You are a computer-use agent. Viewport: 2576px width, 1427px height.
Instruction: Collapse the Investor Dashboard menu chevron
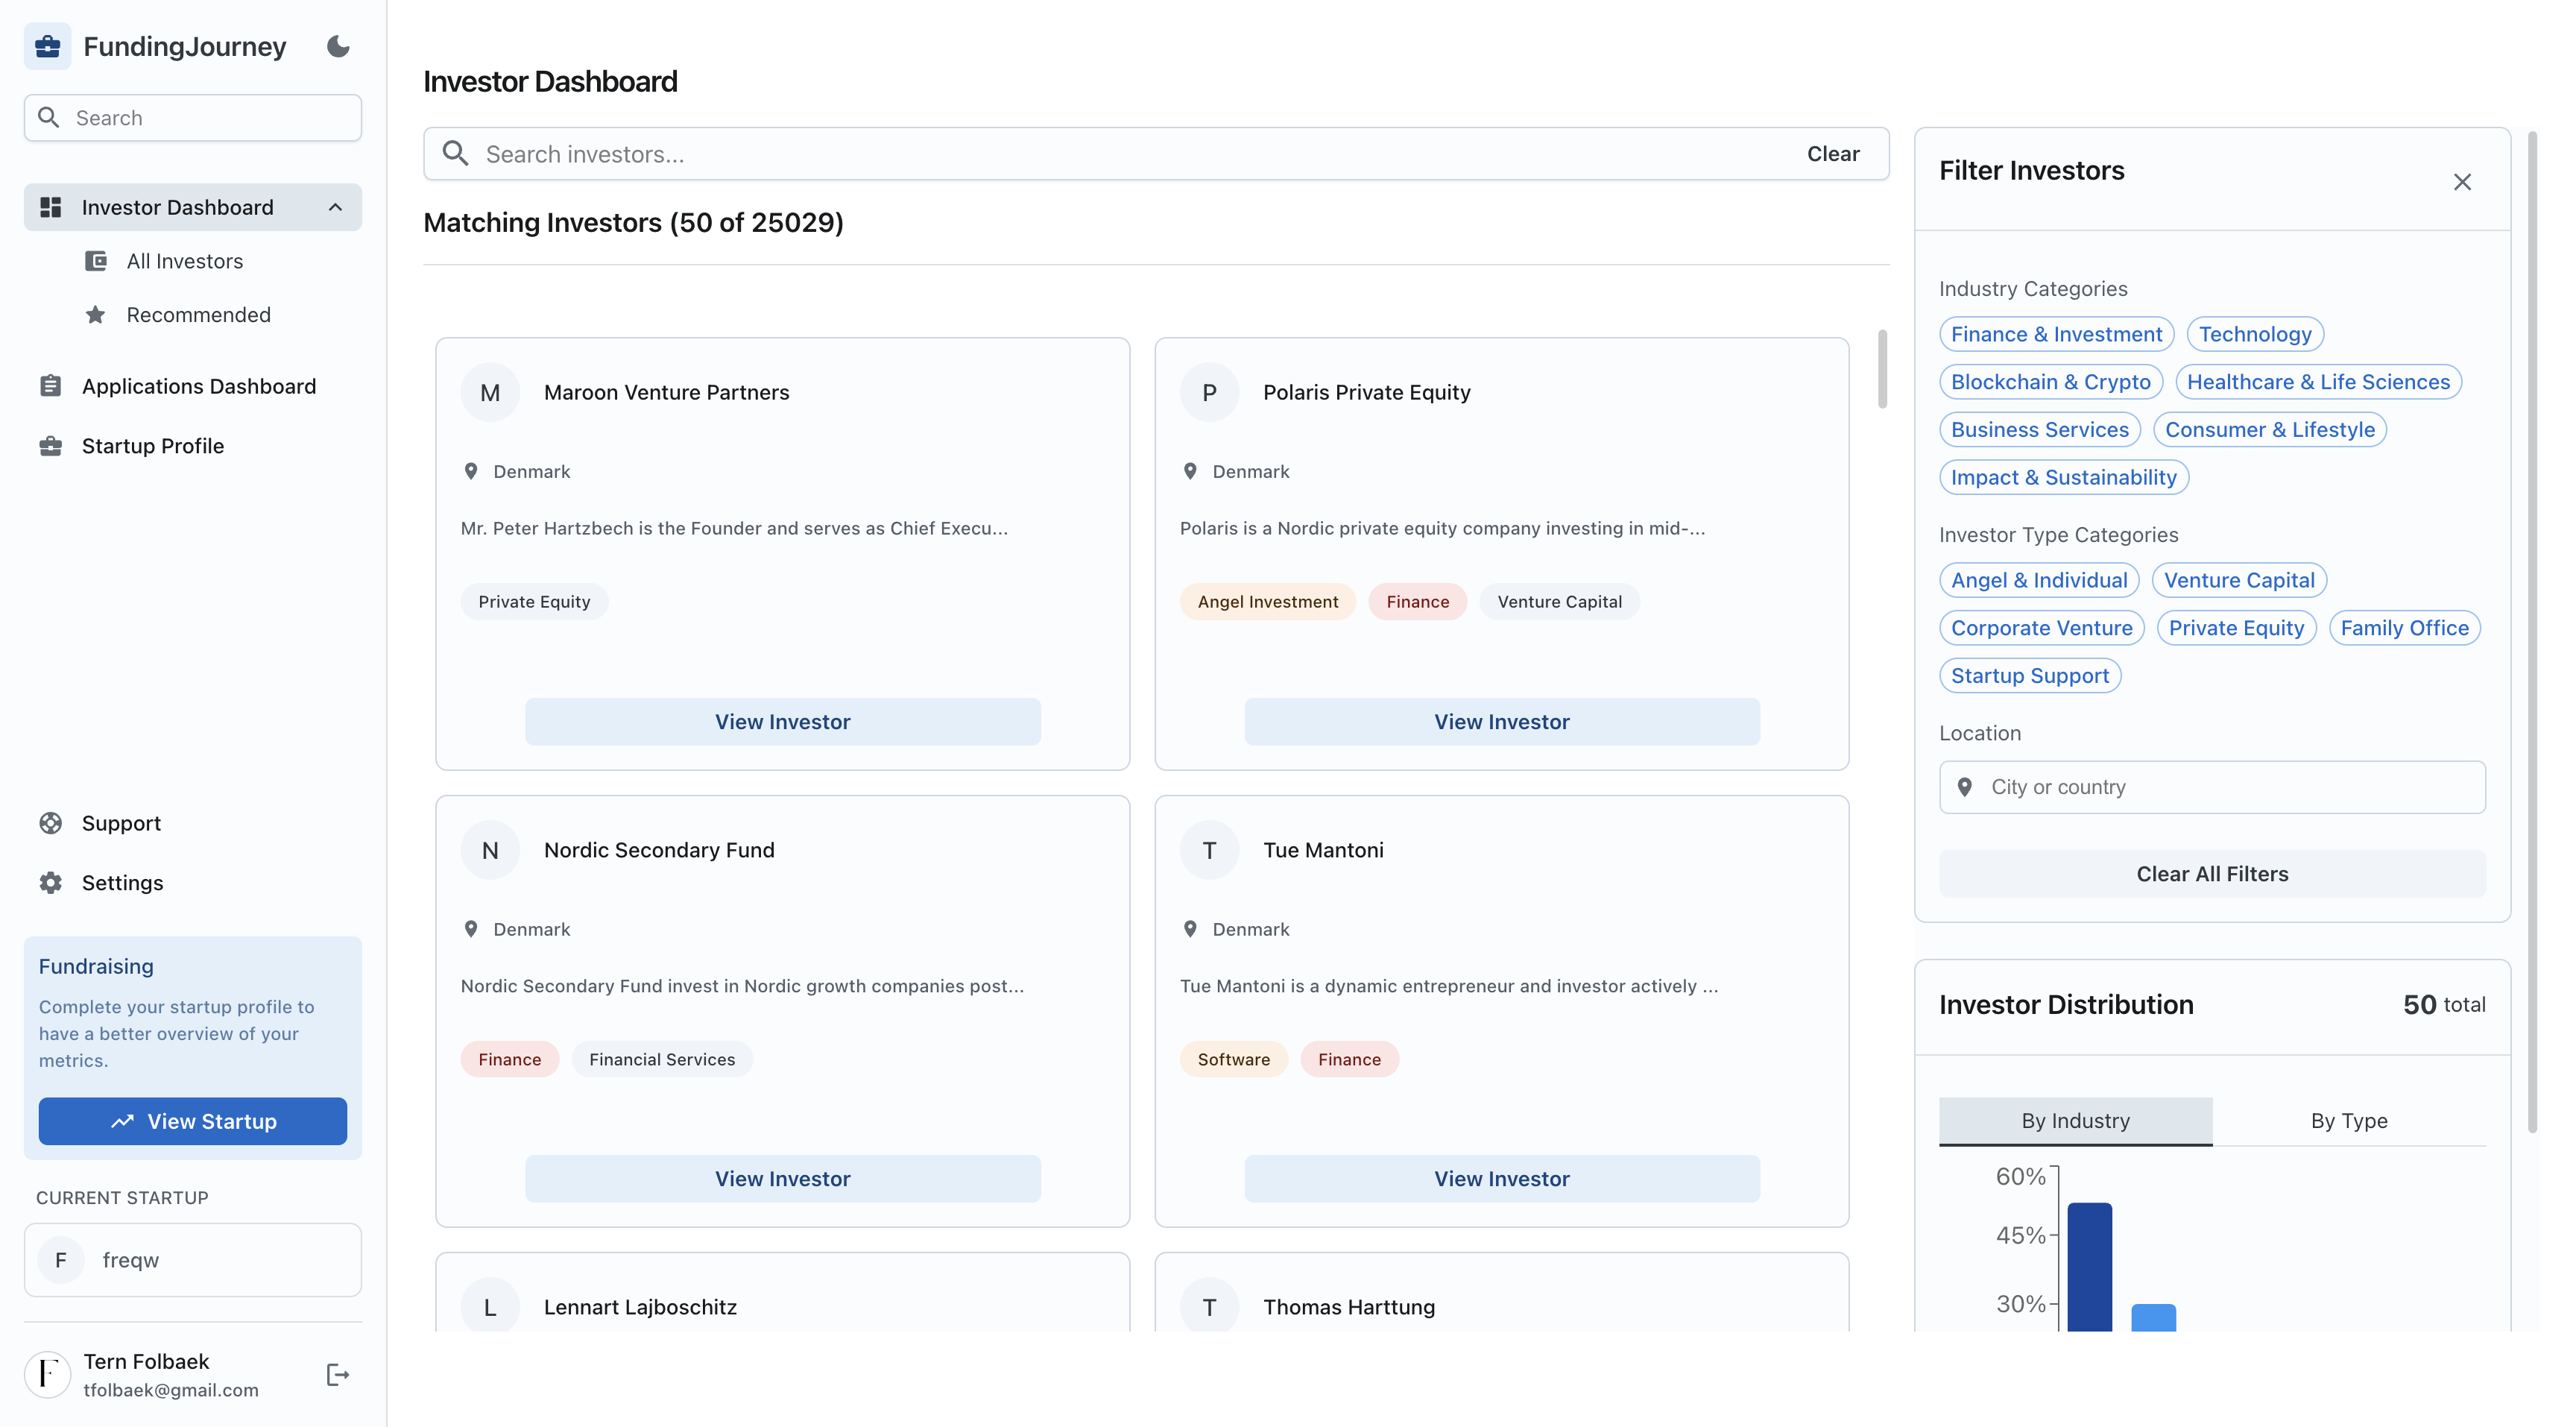(335, 207)
